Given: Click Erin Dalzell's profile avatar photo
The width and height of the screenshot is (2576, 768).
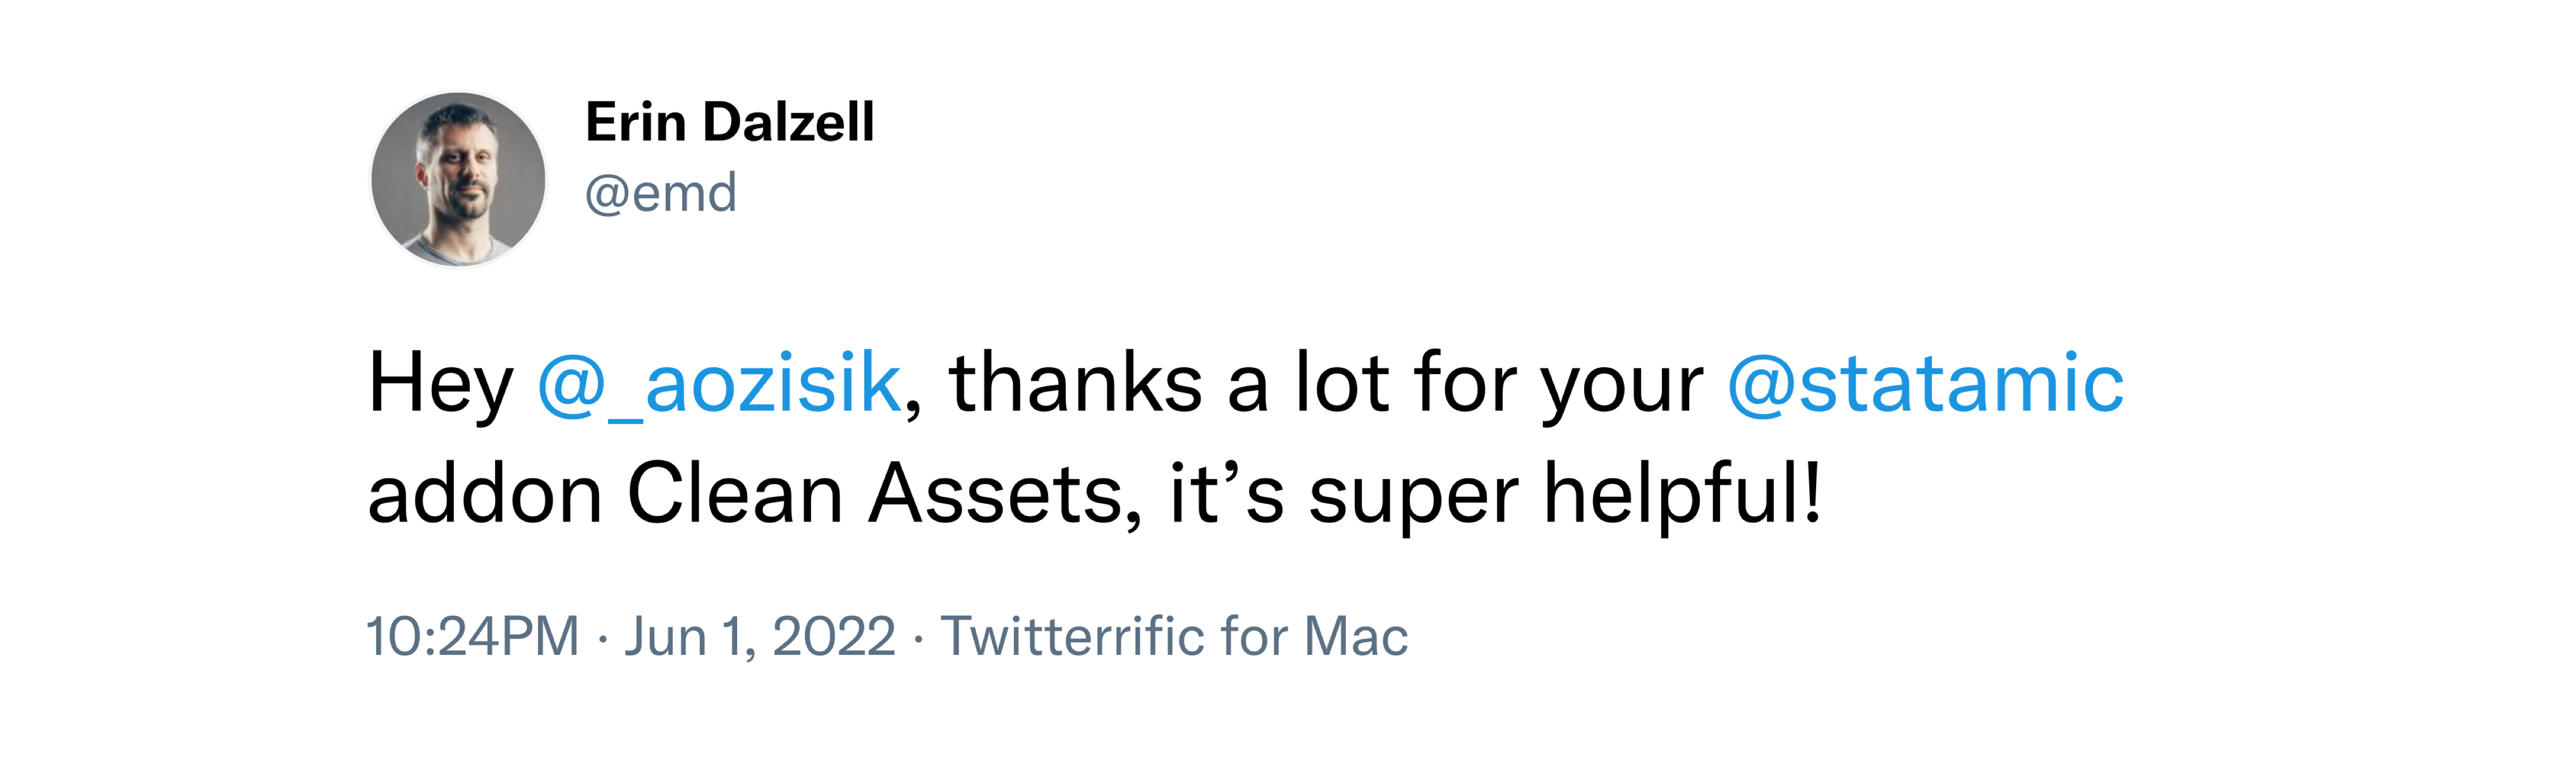Looking at the screenshot, I should 458,180.
